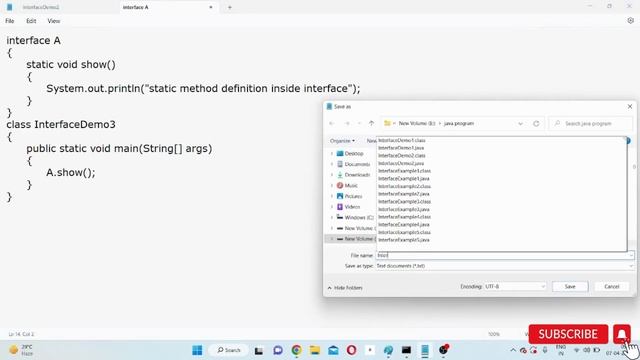Image resolution: width=640 pixels, height=360 pixels.
Task: Expand Downloads node in folder tree
Action: pyautogui.click(x=332, y=175)
